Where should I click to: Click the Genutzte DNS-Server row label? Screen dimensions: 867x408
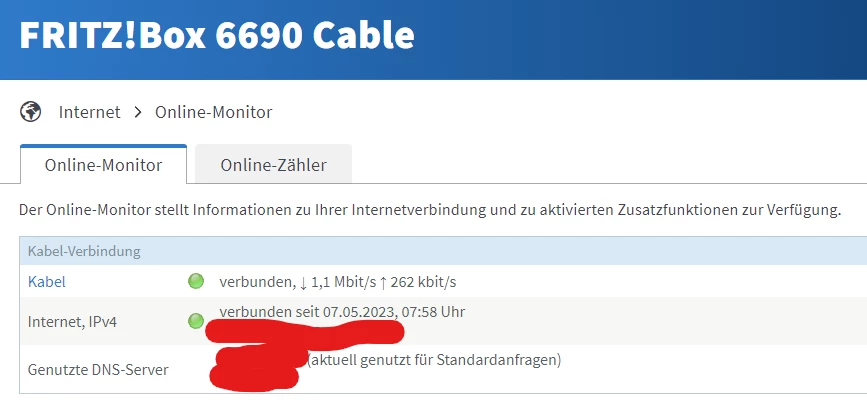click(x=98, y=370)
